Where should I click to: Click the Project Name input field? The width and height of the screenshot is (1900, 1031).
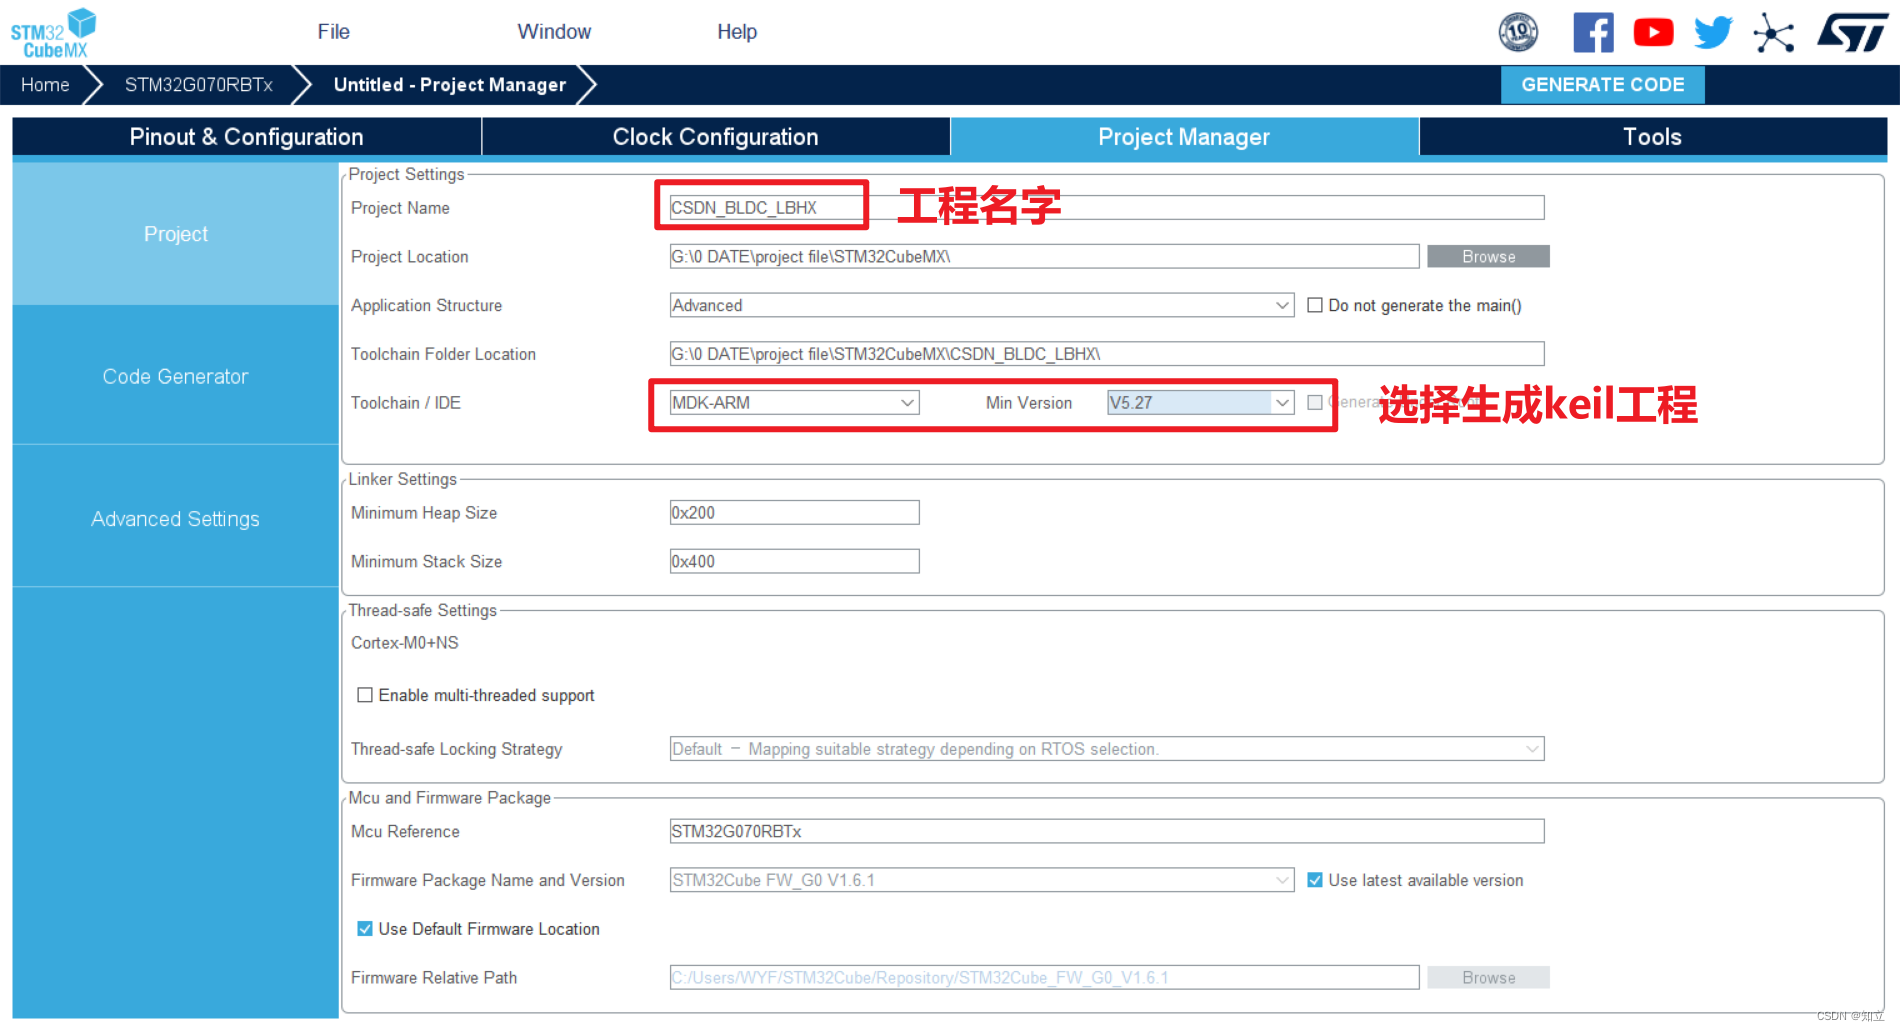point(1107,208)
